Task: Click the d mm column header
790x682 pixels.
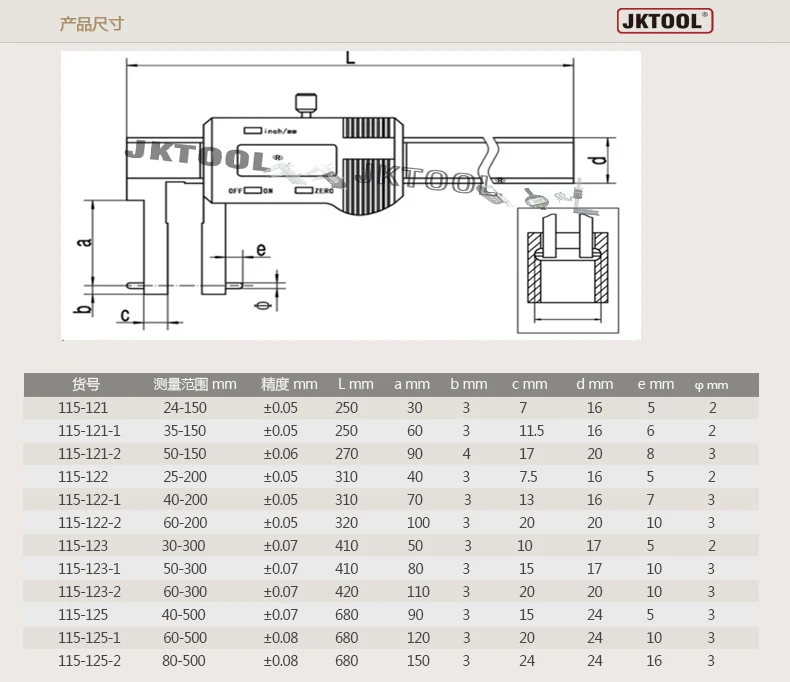Action: 595,384
